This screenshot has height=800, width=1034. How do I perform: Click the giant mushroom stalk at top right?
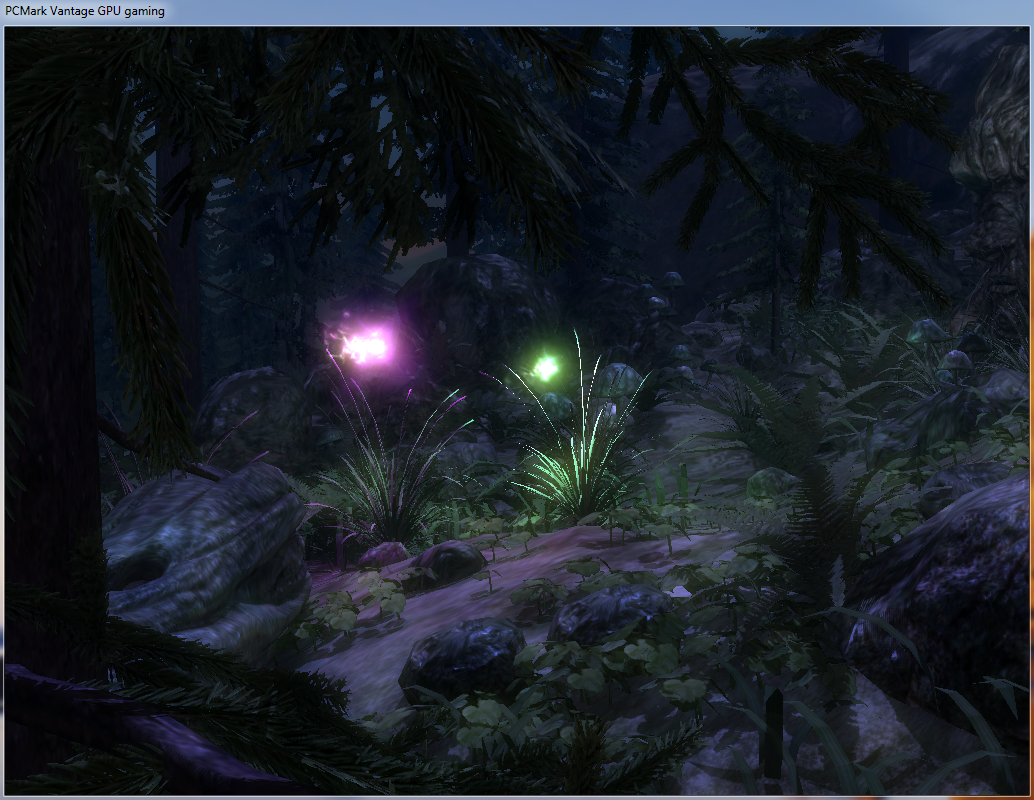995,200
